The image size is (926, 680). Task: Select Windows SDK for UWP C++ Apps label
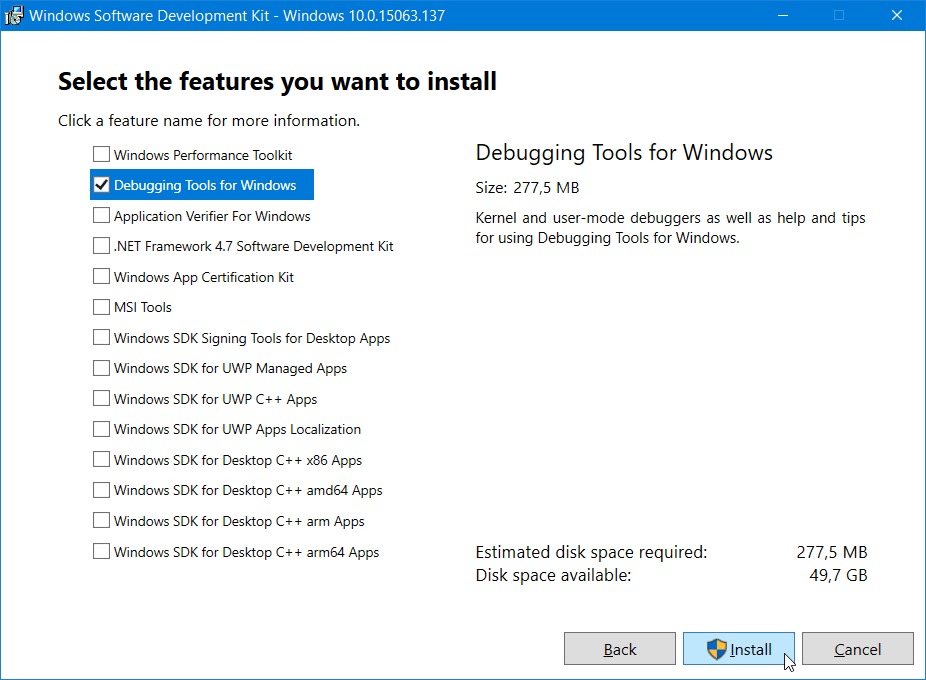click(216, 399)
